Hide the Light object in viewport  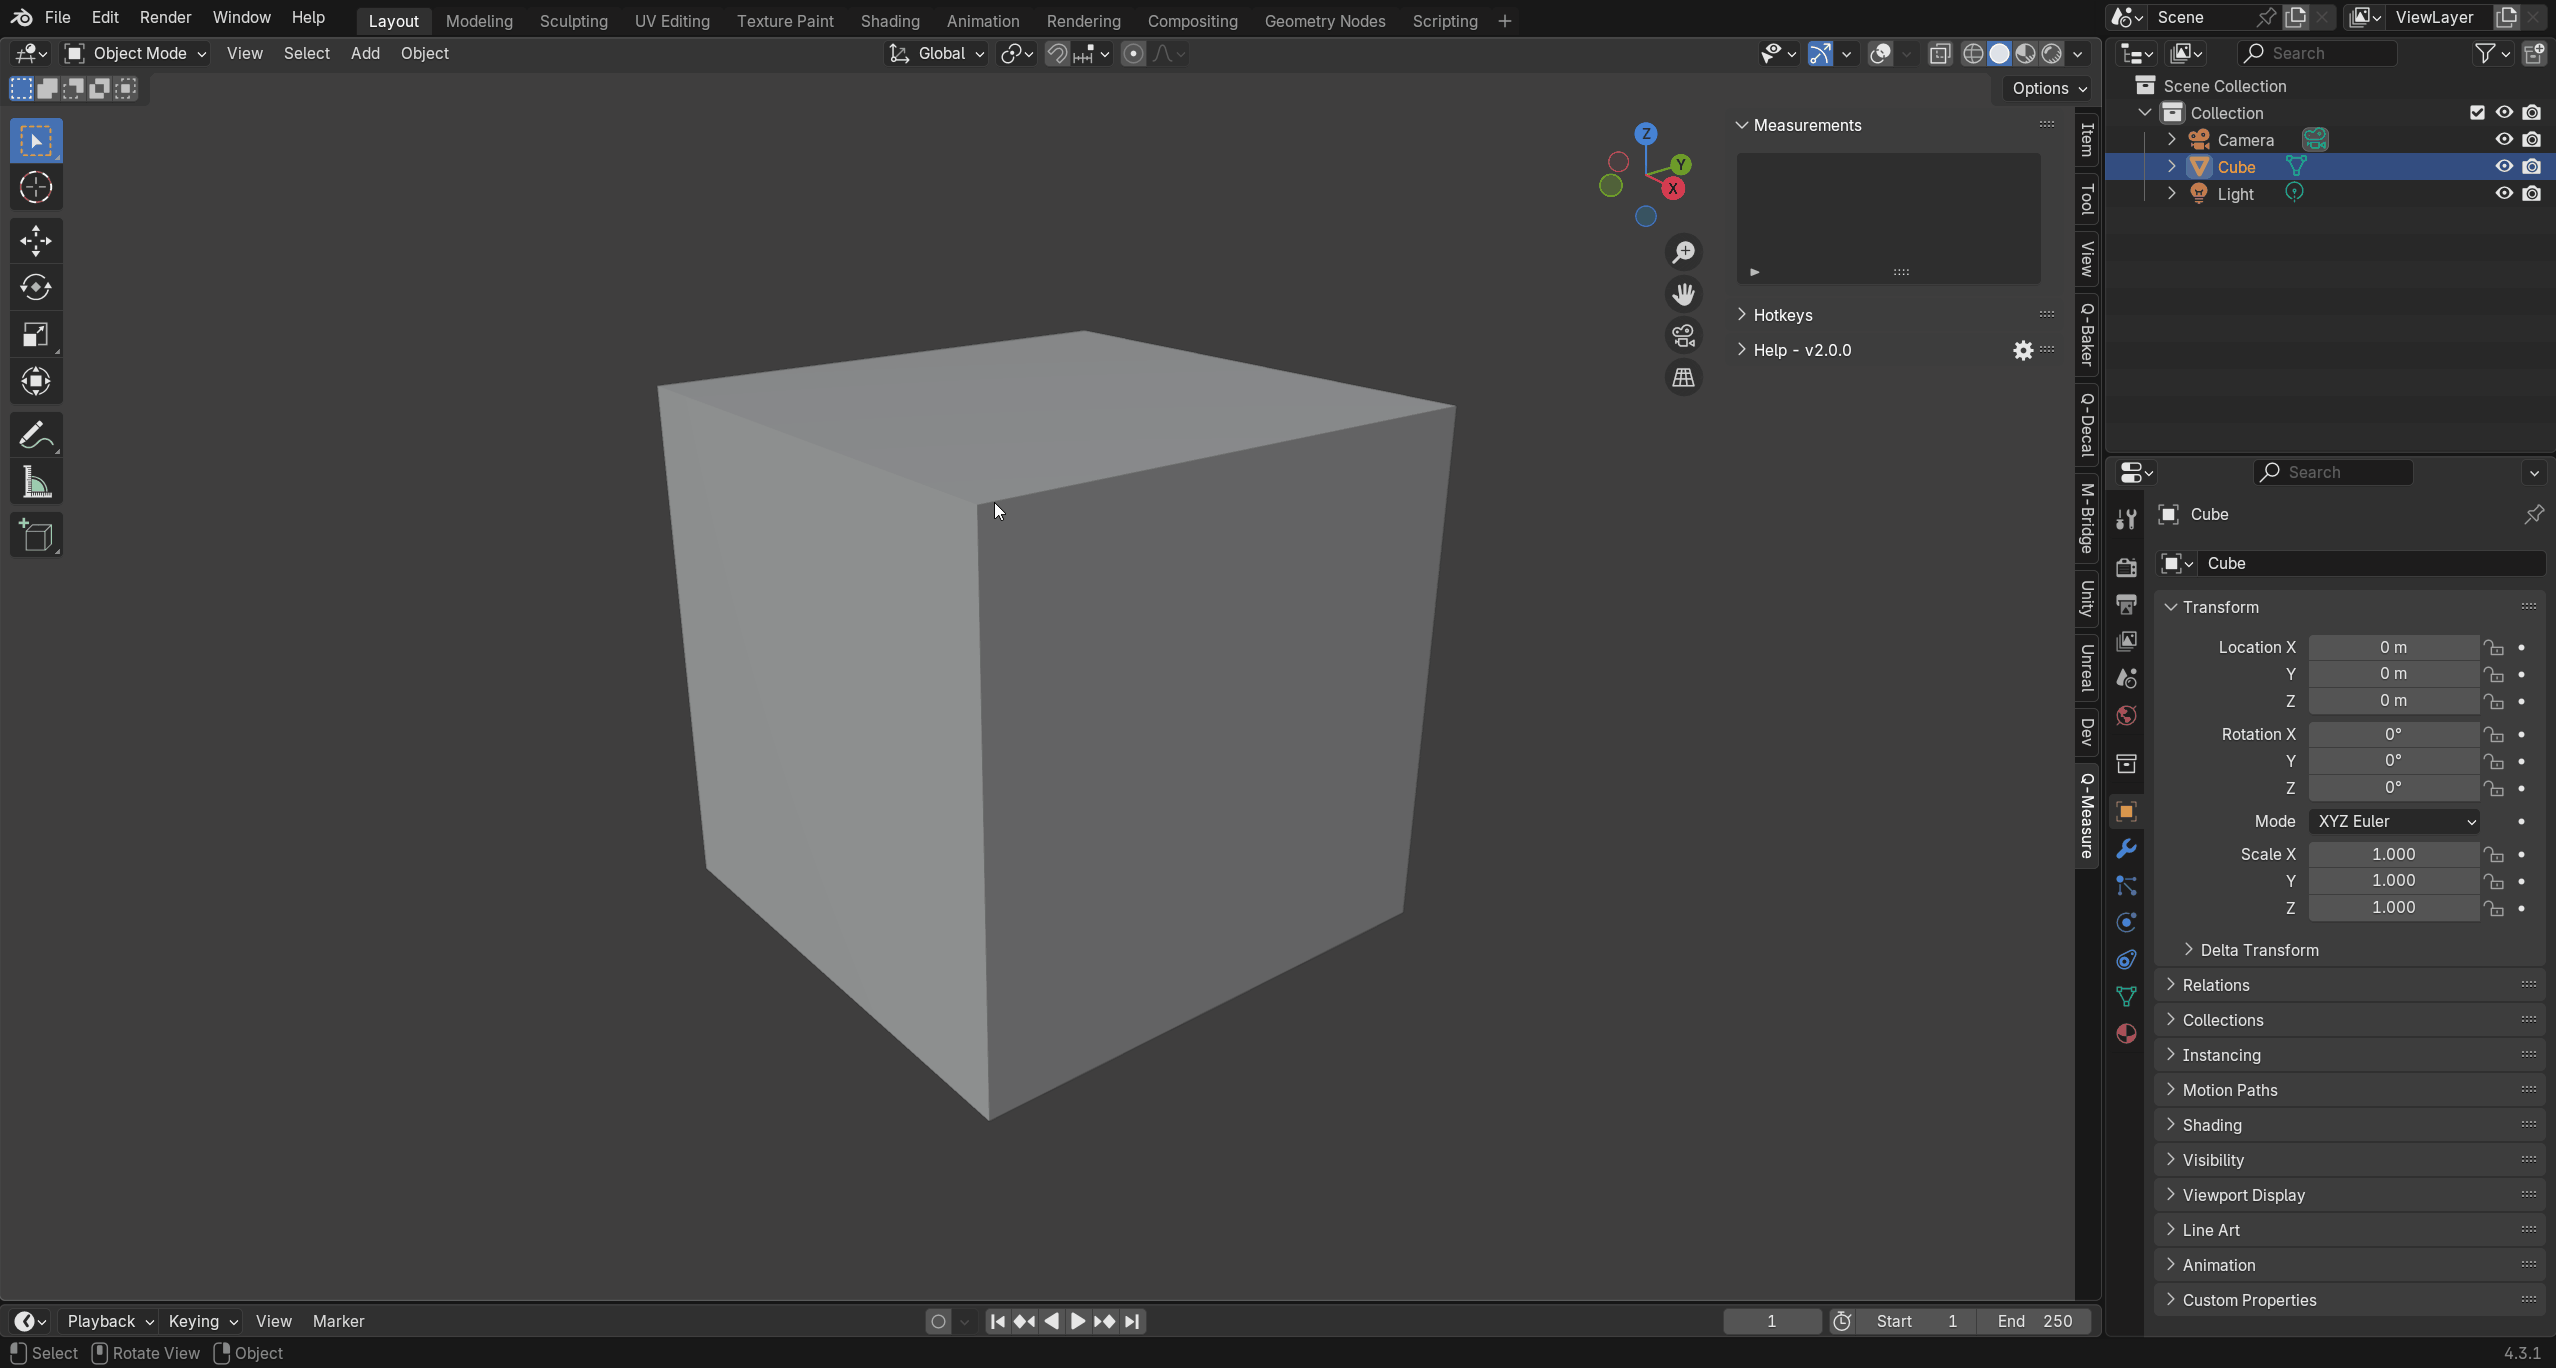point(2504,194)
